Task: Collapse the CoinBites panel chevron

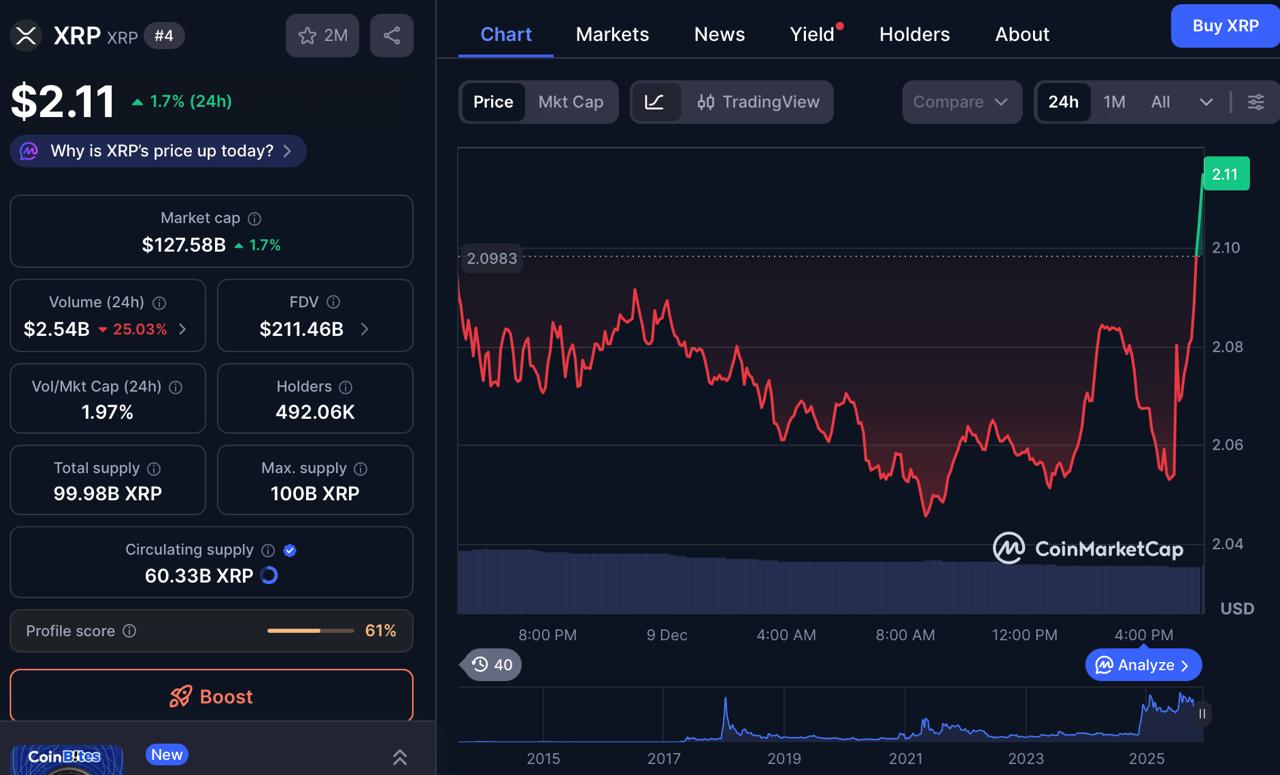Action: [399, 757]
